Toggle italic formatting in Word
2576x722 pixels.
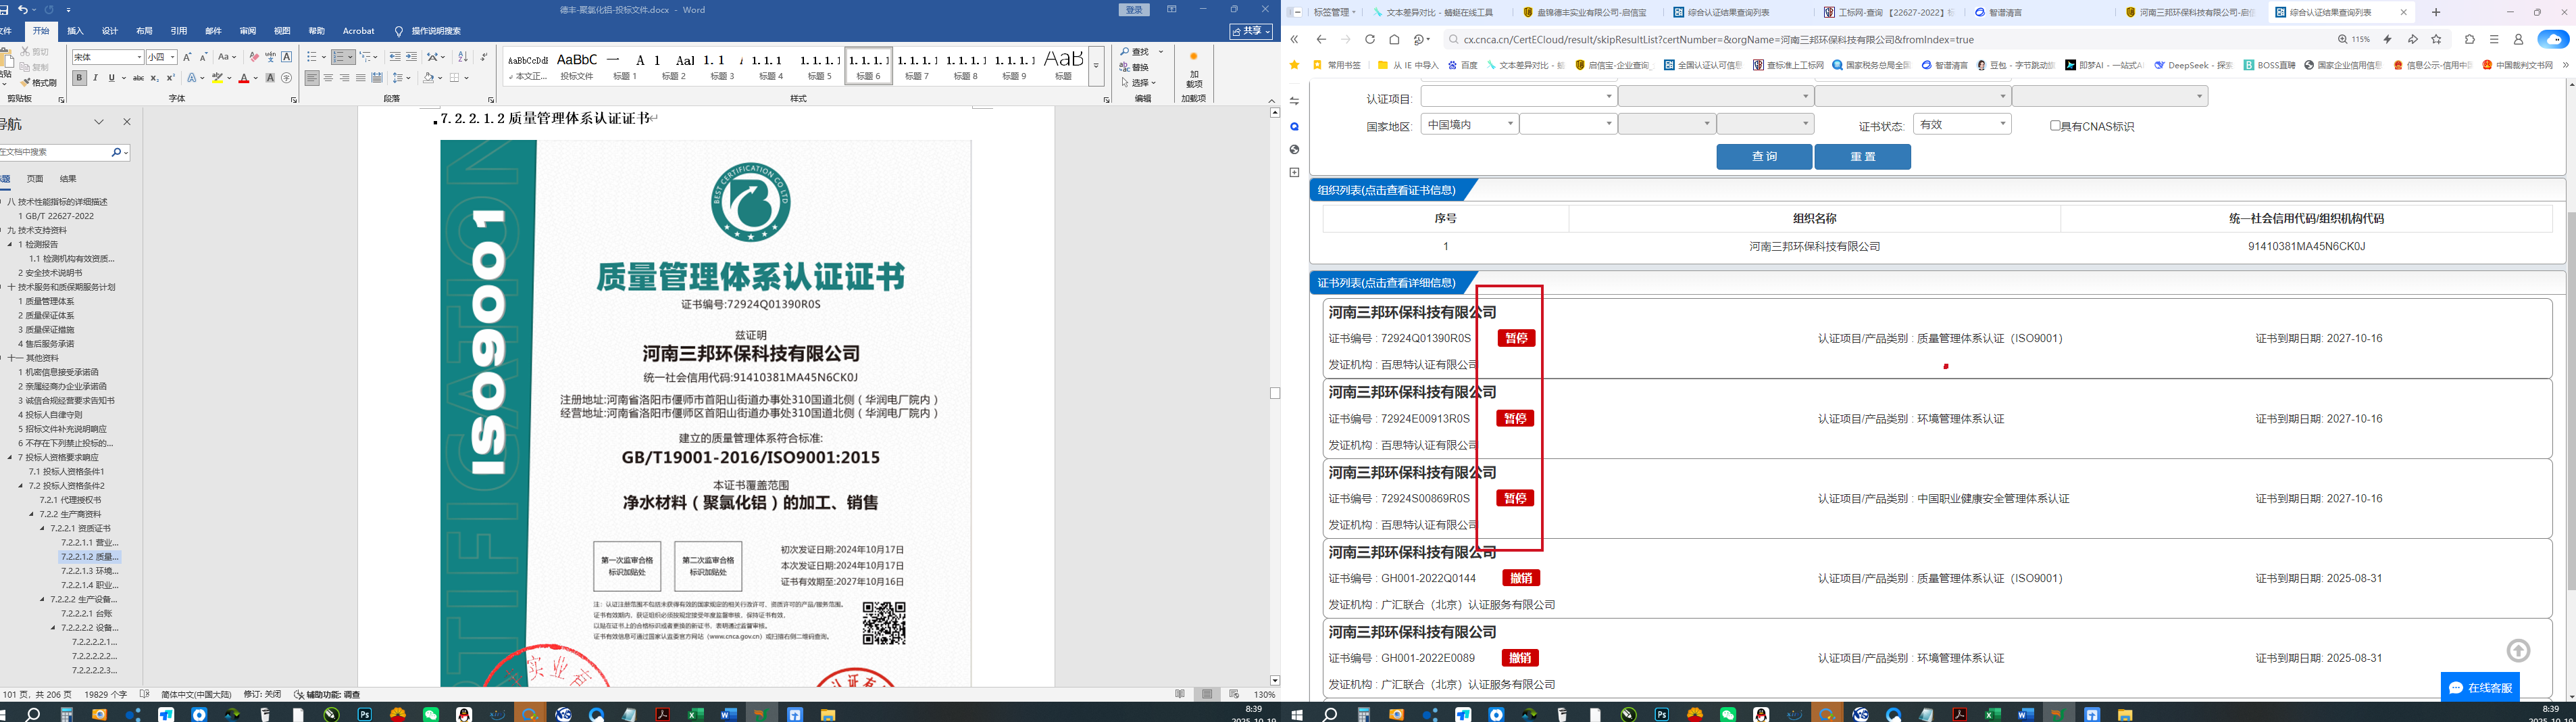[x=96, y=78]
